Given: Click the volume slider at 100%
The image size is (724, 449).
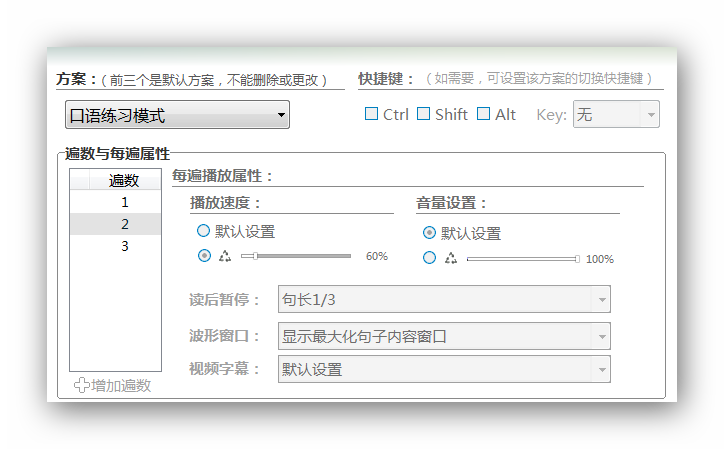Looking at the screenshot, I should 523,259.
